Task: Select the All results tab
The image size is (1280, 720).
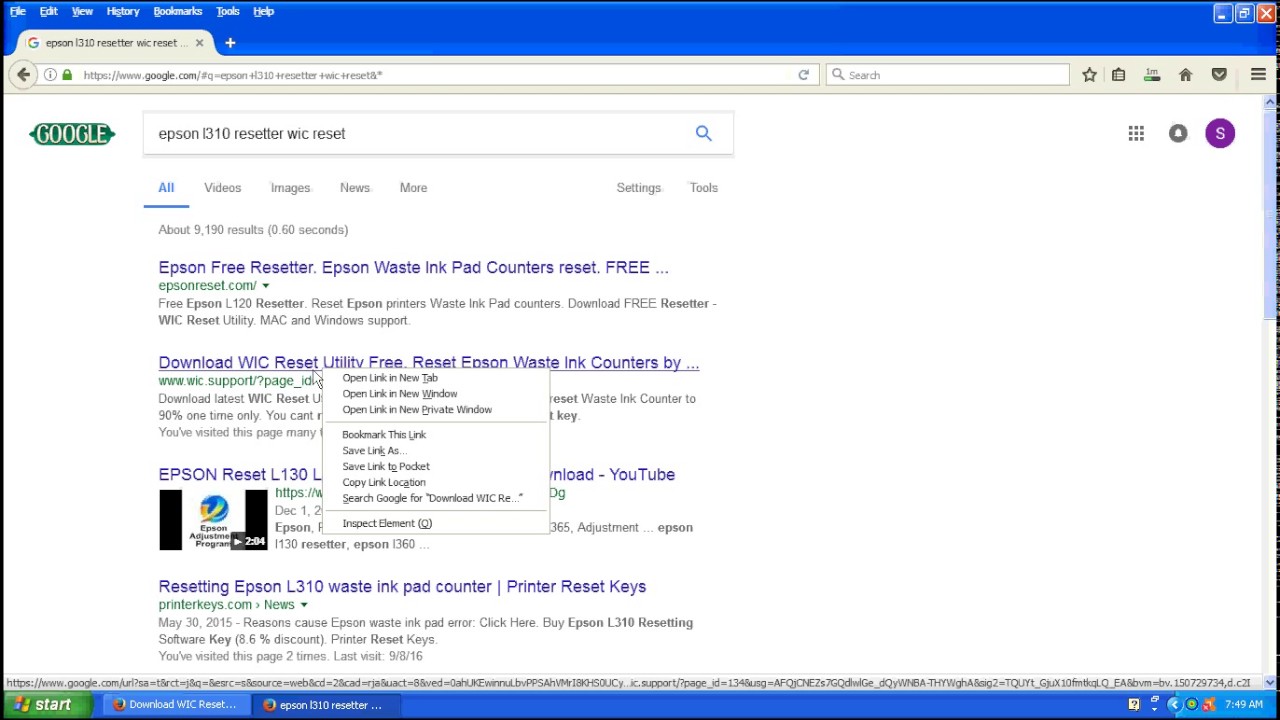Action: coord(166,188)
